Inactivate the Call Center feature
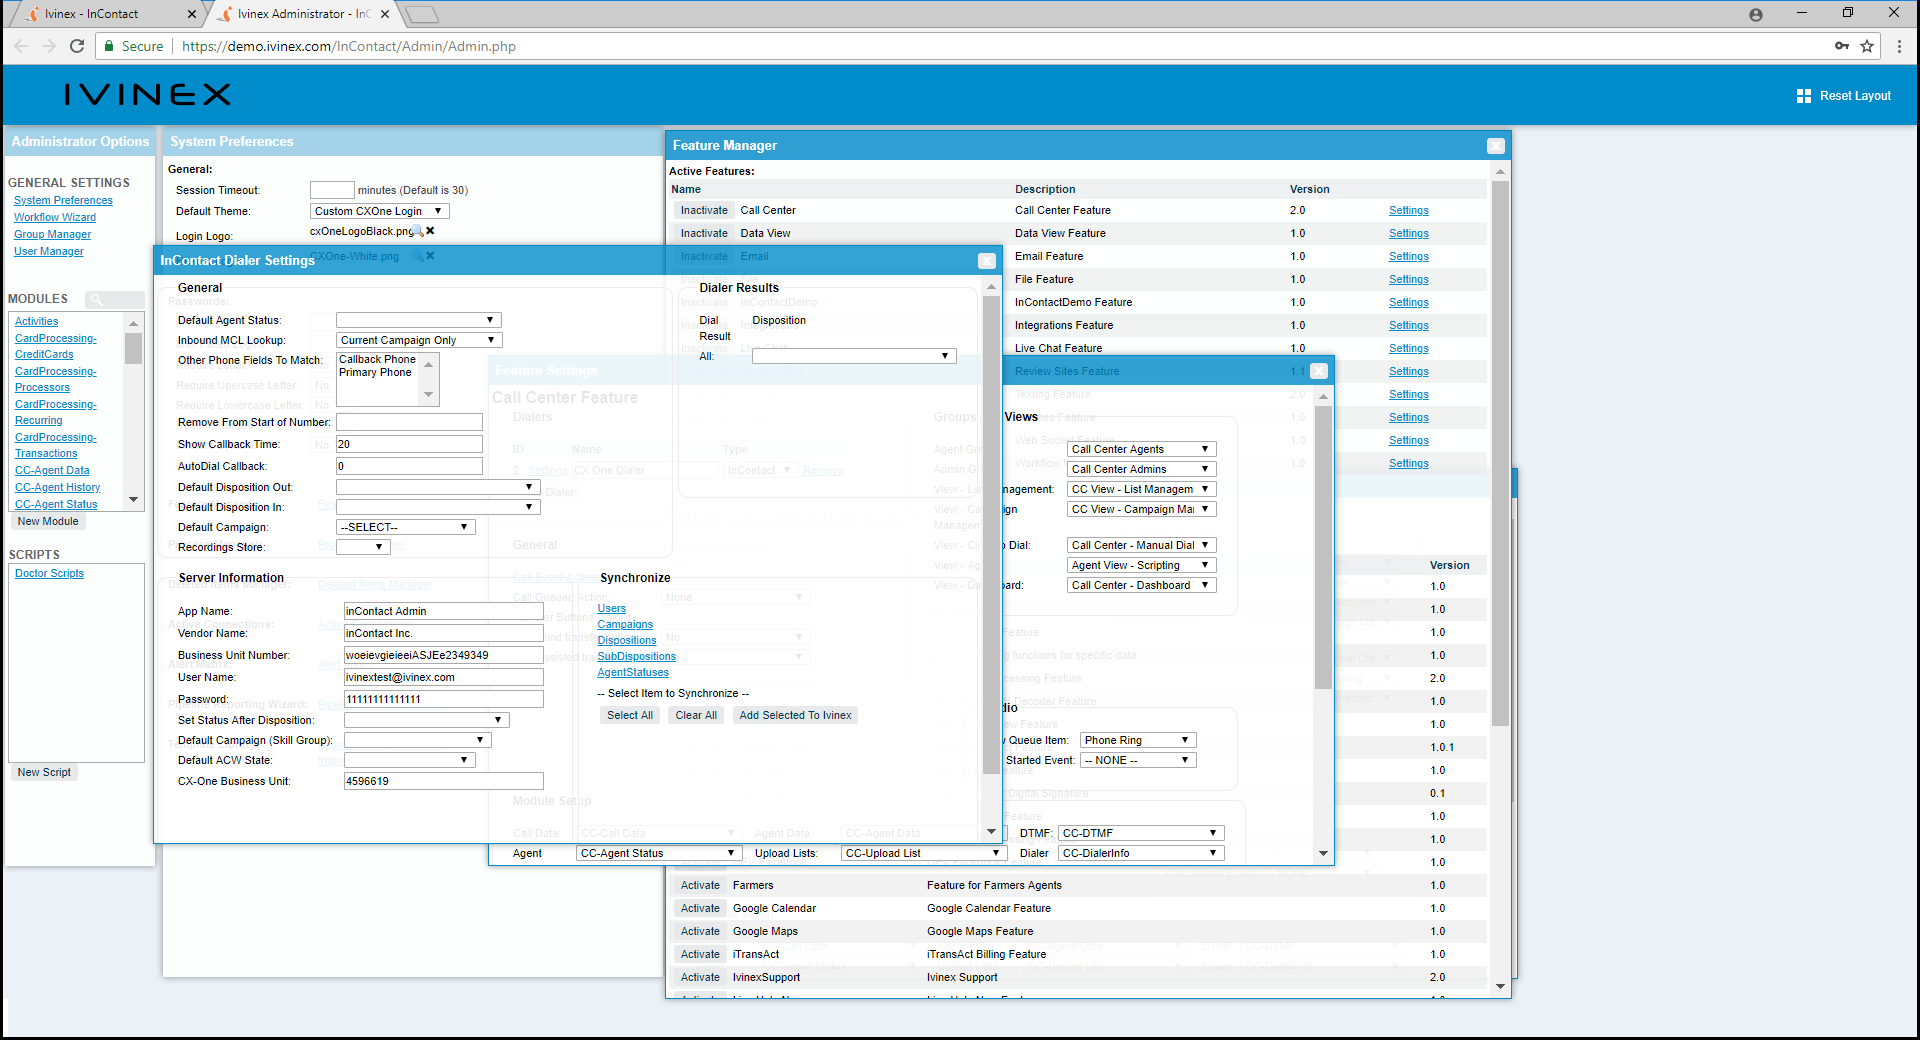 (704, 210)
